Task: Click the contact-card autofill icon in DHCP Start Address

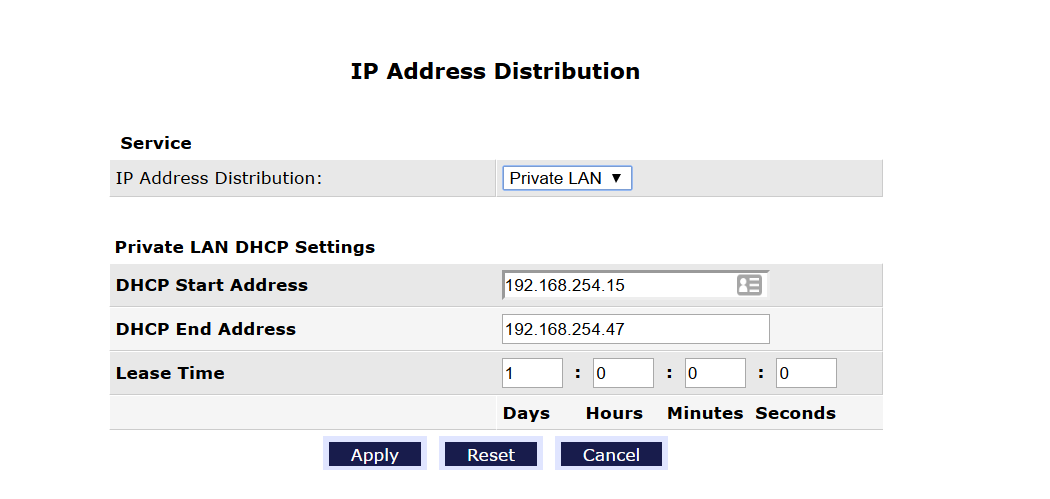Action: (749, 285)
